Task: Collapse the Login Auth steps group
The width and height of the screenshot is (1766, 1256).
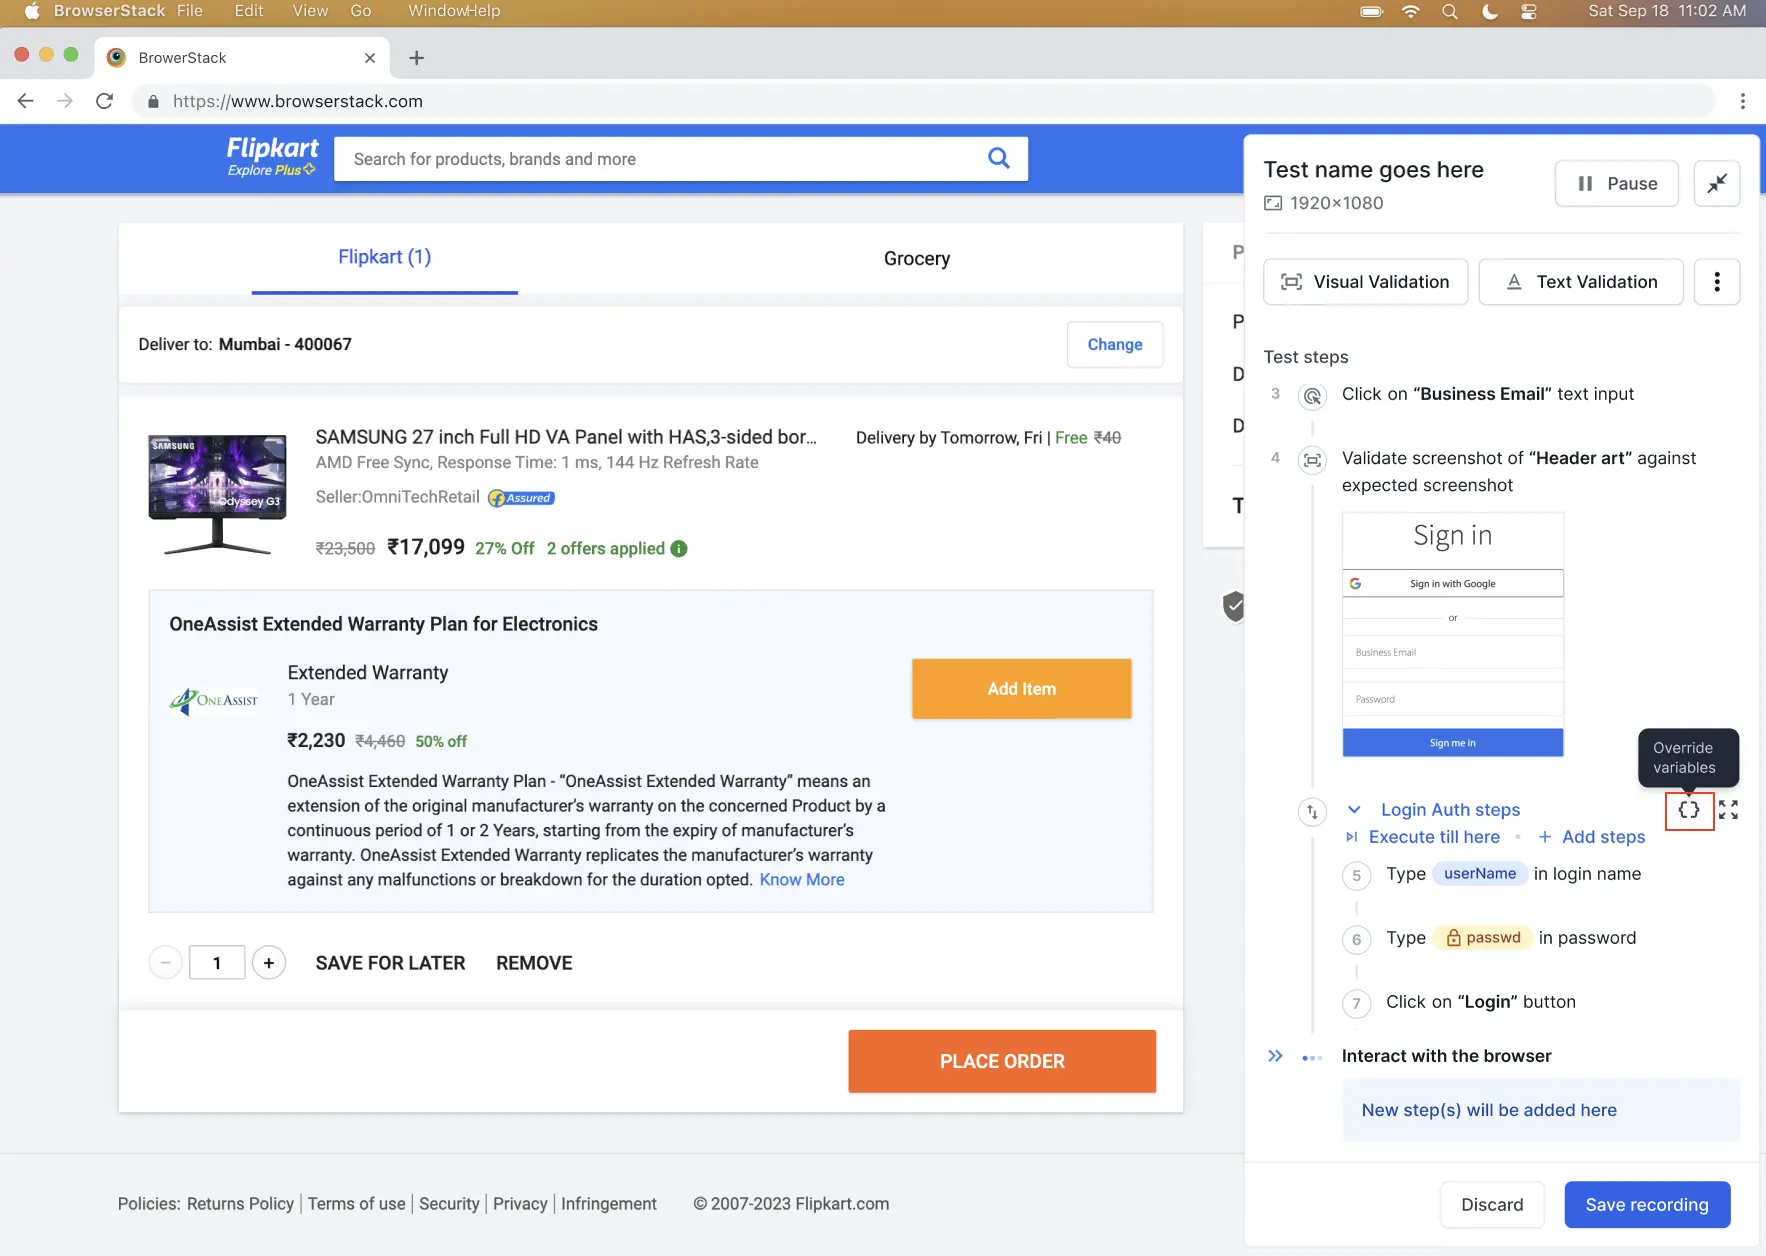Action: (1354, 810)
